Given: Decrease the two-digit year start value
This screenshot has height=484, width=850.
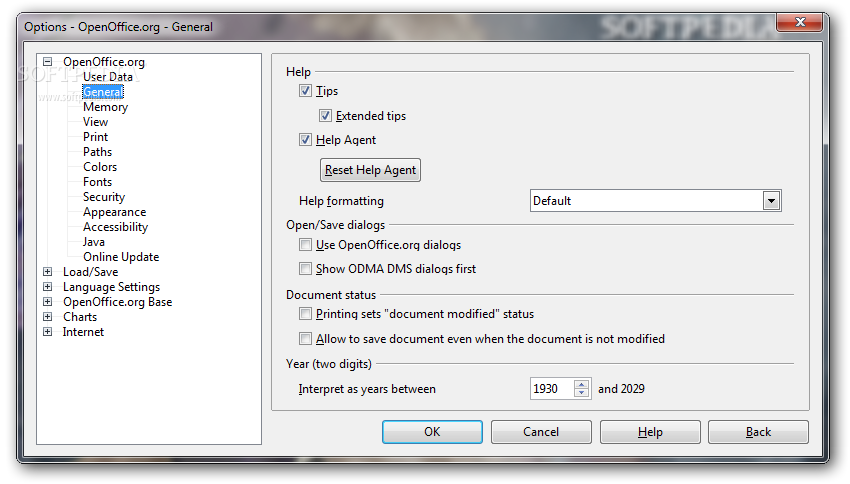Looking at the screenshot, I should (x=582, y=393).
